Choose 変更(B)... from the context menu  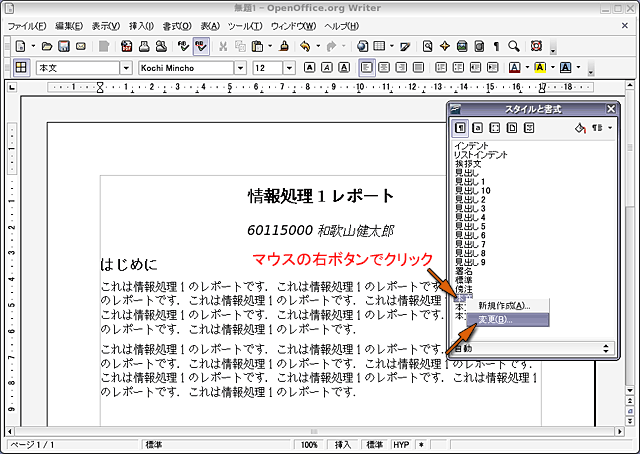pos(495,319)
